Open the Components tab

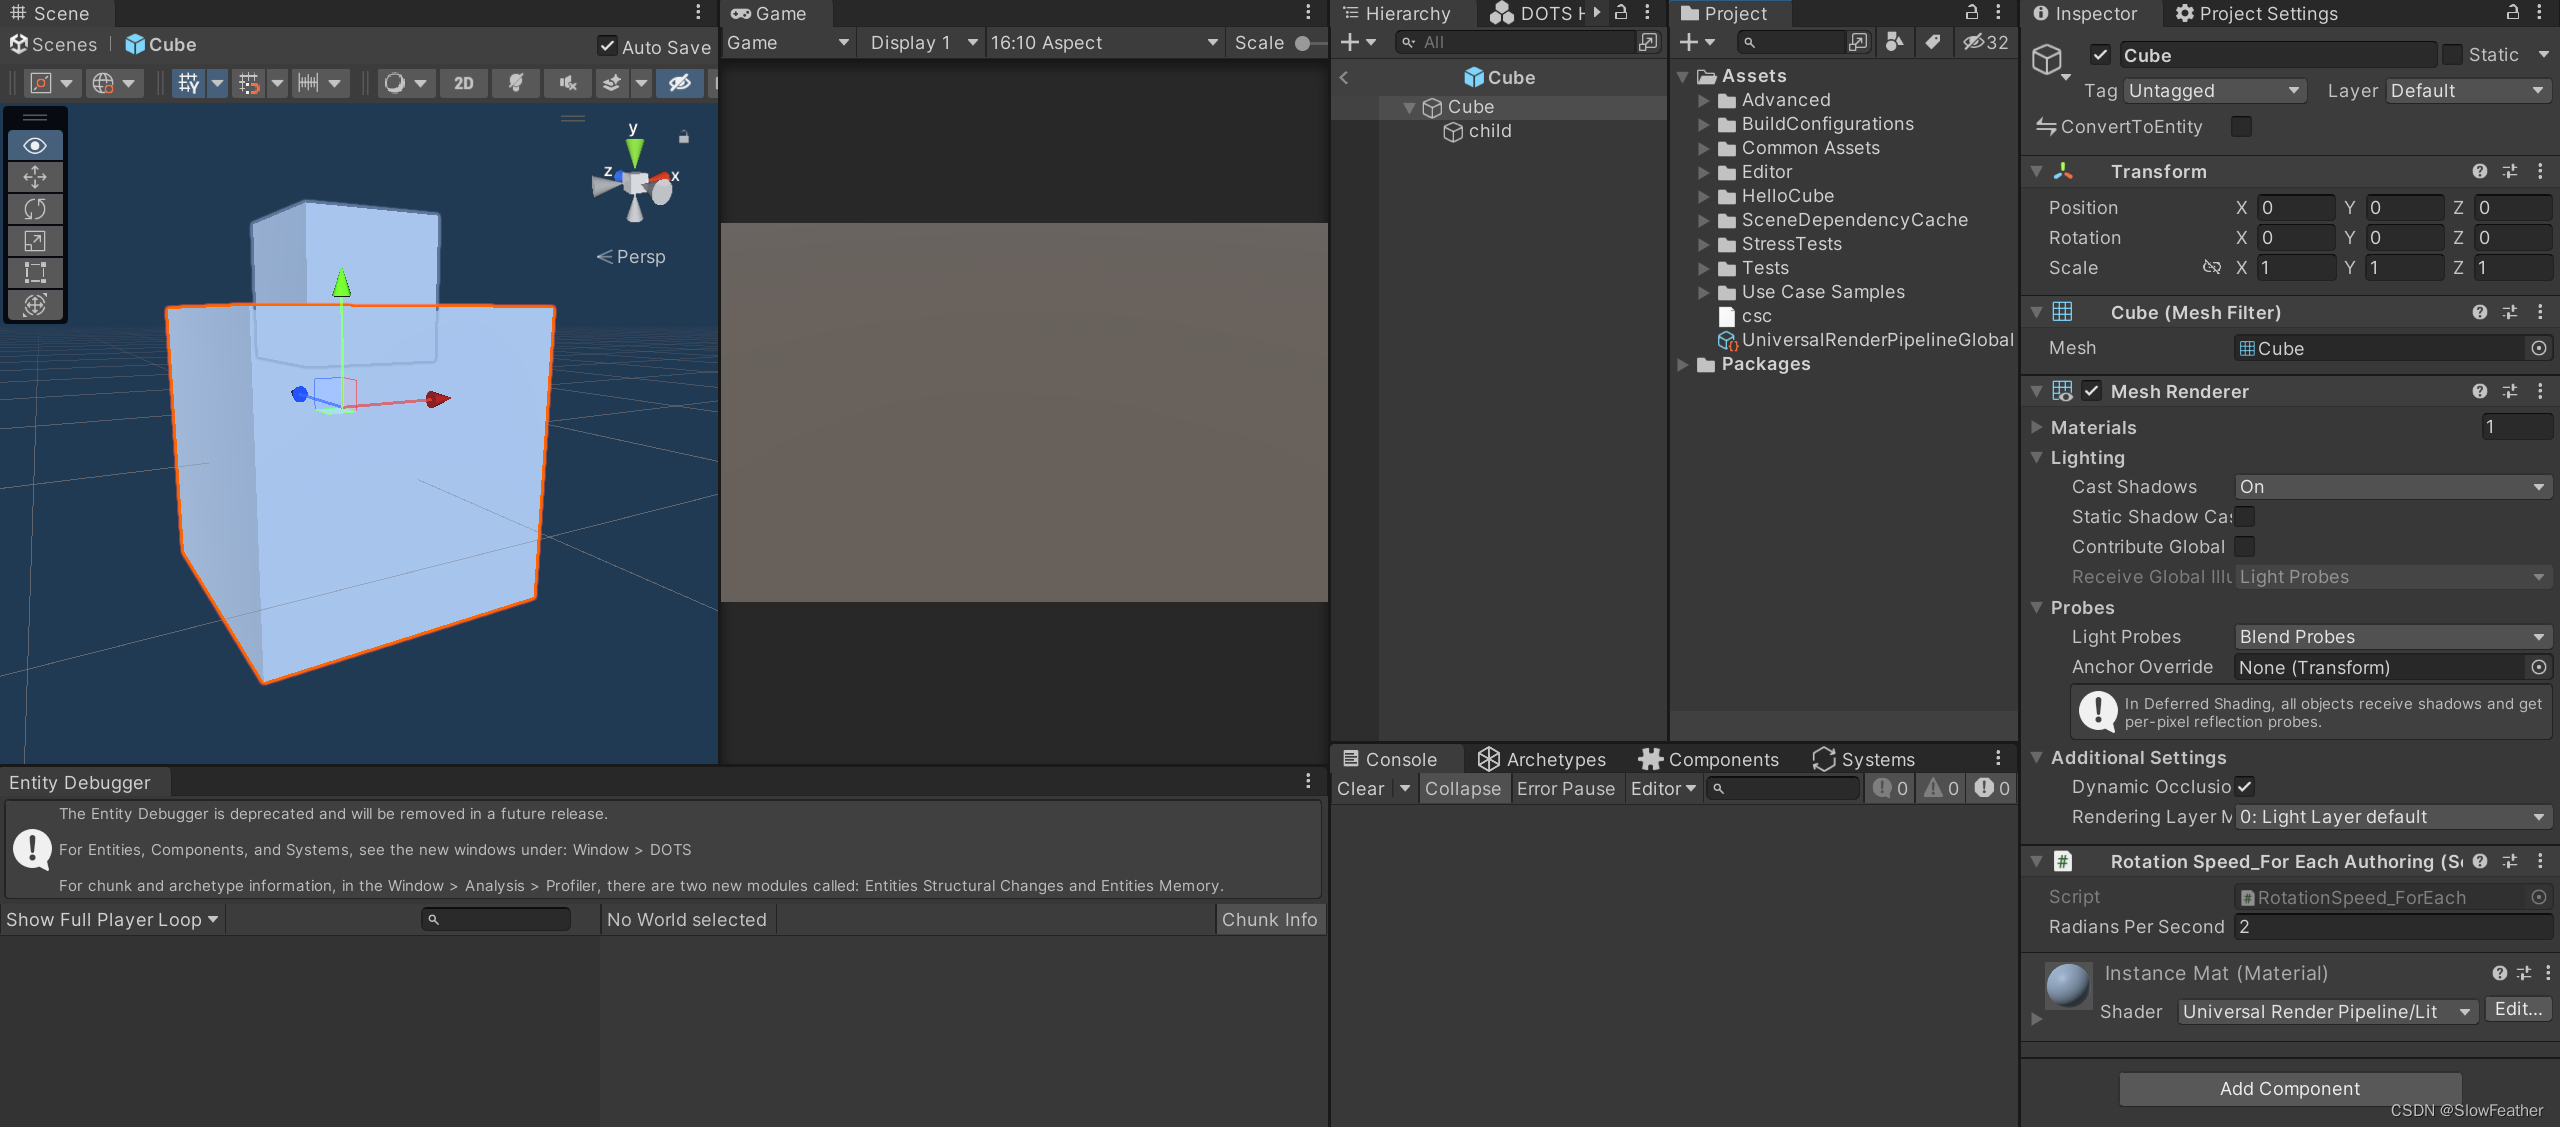[x=1709, y=759]
